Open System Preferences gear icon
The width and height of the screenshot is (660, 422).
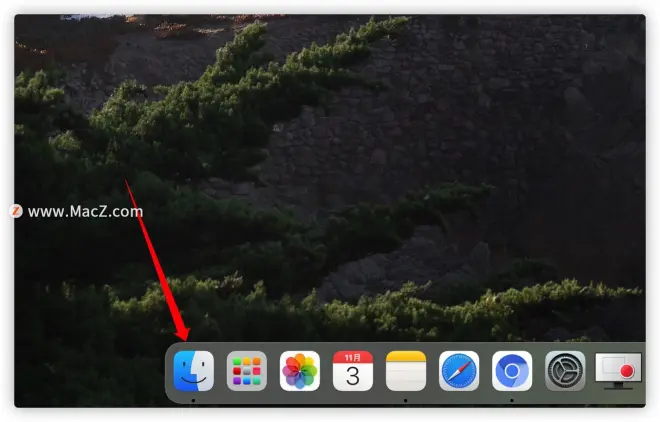(565, 371)
